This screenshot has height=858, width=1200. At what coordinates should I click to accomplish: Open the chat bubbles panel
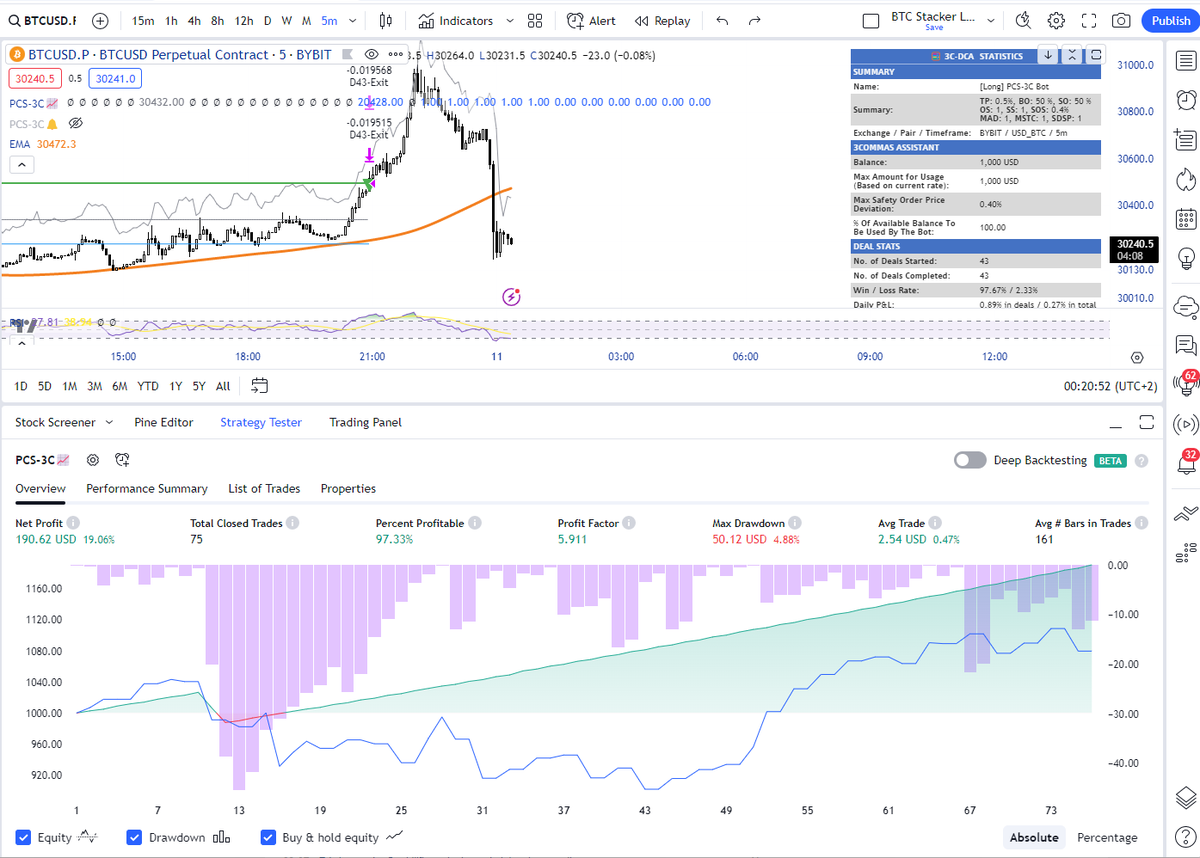point(1186,345)
